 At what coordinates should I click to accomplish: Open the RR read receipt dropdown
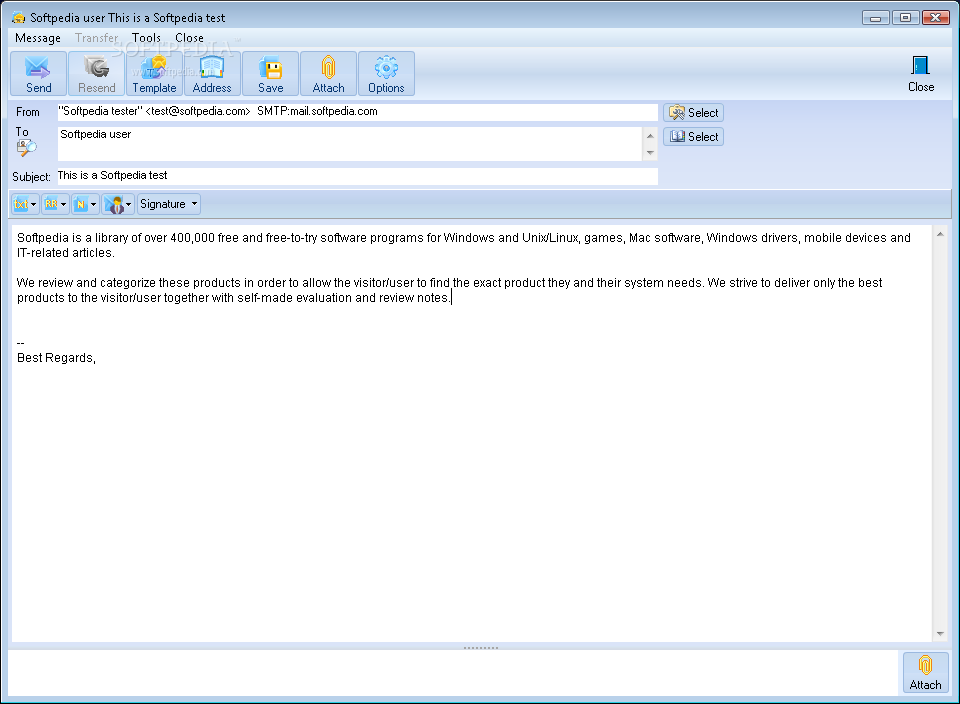tap(55, 204)
